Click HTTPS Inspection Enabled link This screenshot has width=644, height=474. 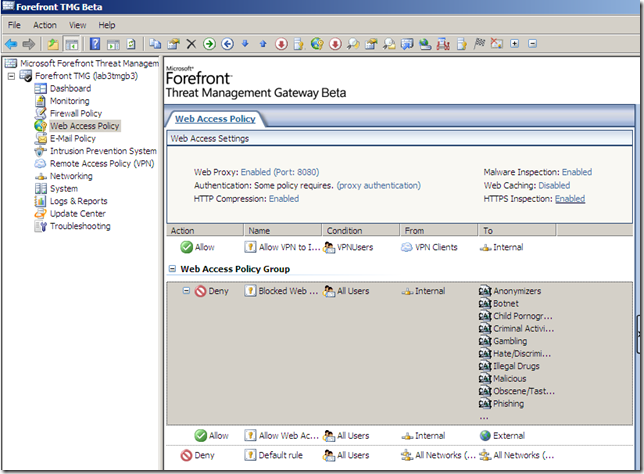(570, 199)
